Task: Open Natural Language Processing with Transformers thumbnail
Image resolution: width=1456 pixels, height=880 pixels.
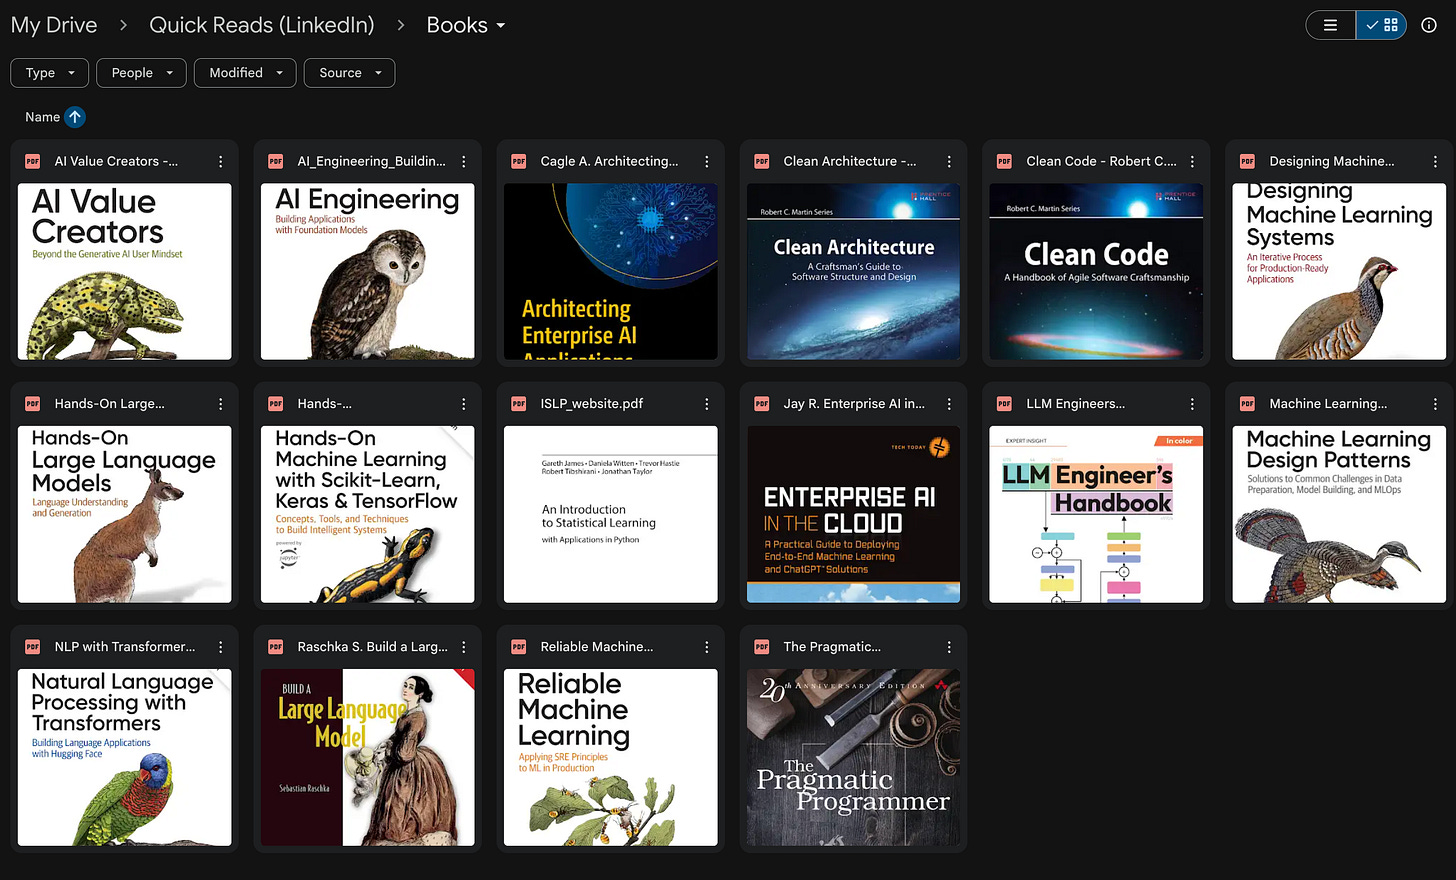Action: (x=125, y=757)
